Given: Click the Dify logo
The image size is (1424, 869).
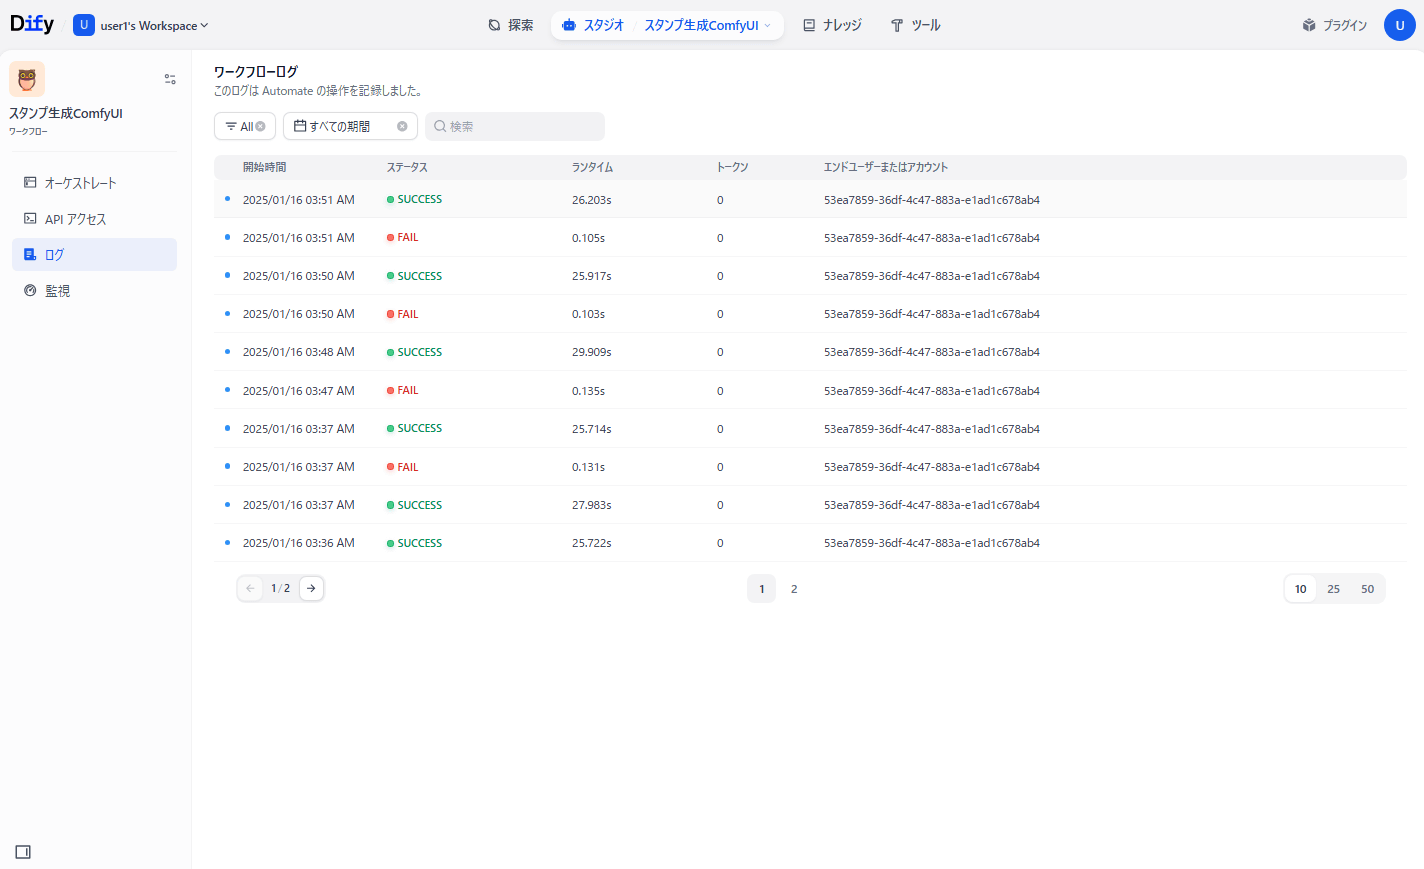Looking at the screenshot, I should pos(32,24).
